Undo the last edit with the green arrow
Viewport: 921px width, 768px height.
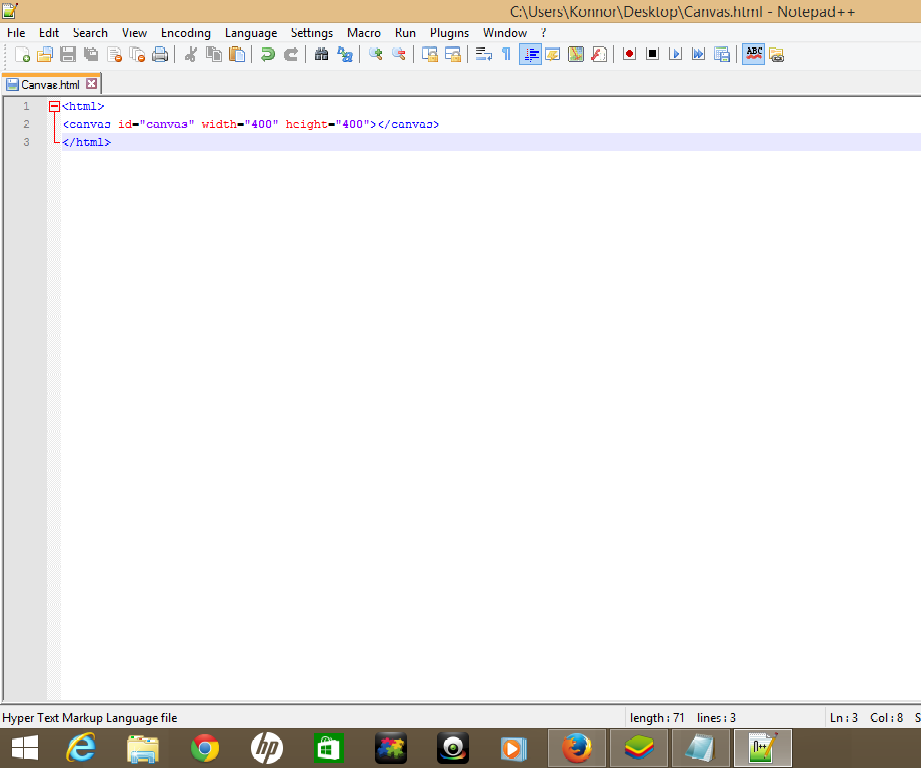[267, 55]
